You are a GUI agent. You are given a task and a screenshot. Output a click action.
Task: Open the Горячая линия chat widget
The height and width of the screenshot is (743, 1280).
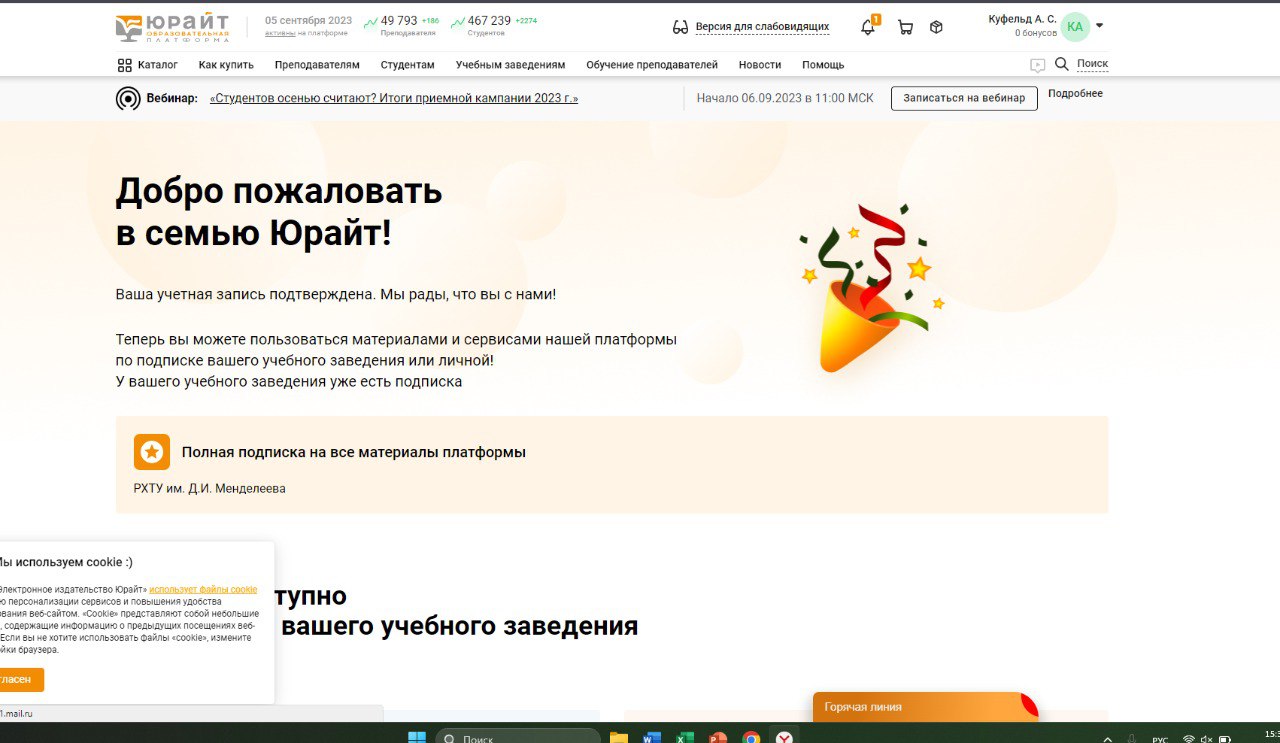pyautogui.click(x=925, y=707)
